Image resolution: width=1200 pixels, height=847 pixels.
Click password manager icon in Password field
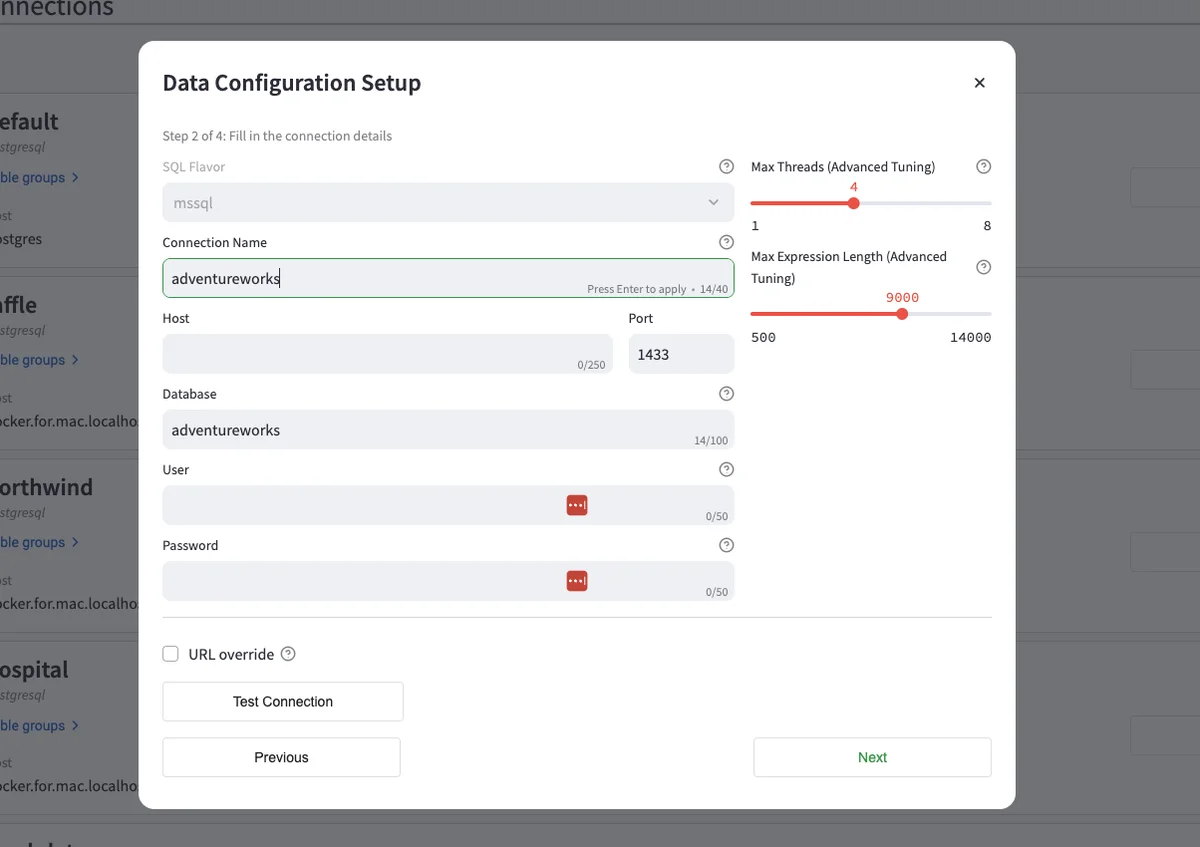[x=577, y=581]
